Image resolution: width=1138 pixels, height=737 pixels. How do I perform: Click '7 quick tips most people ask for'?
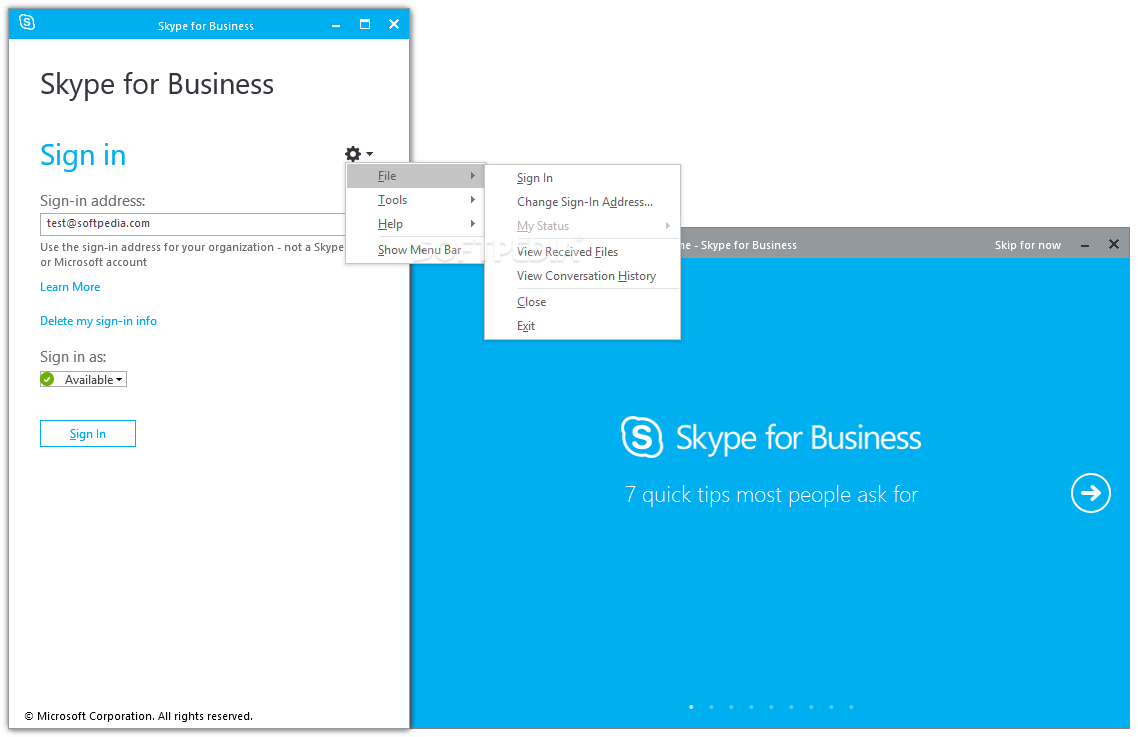click(x=771, y=494)
